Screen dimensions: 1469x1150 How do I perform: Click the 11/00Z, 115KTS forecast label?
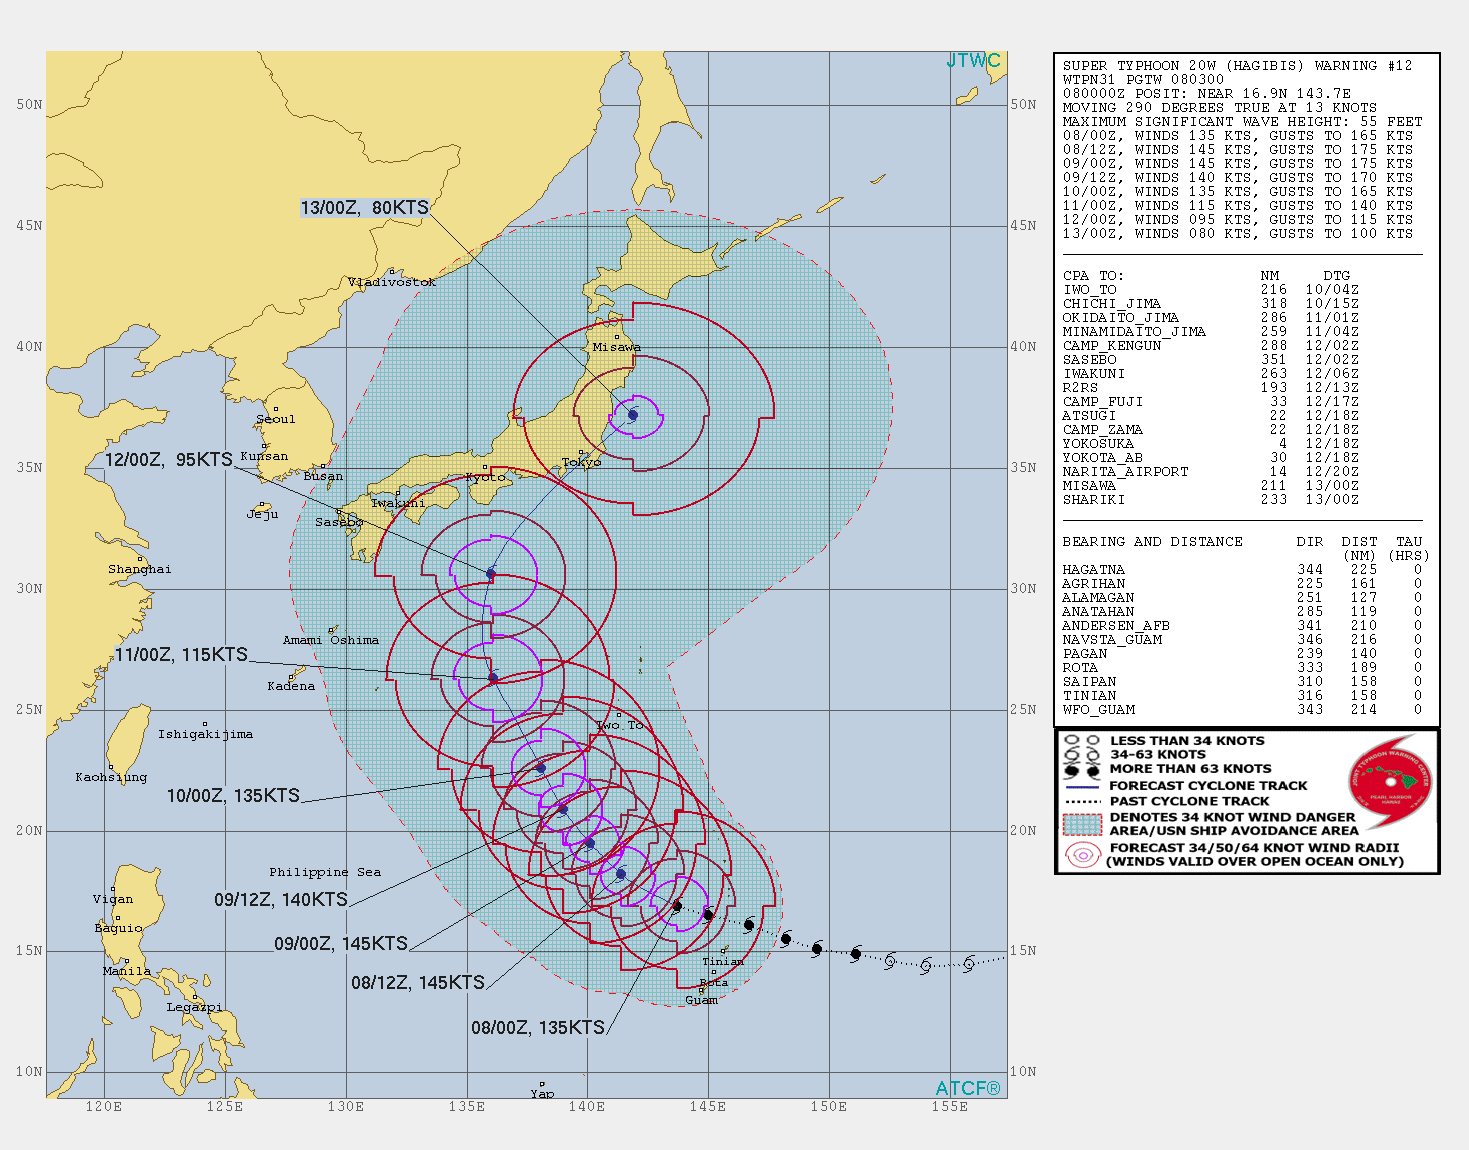(181, 655)
